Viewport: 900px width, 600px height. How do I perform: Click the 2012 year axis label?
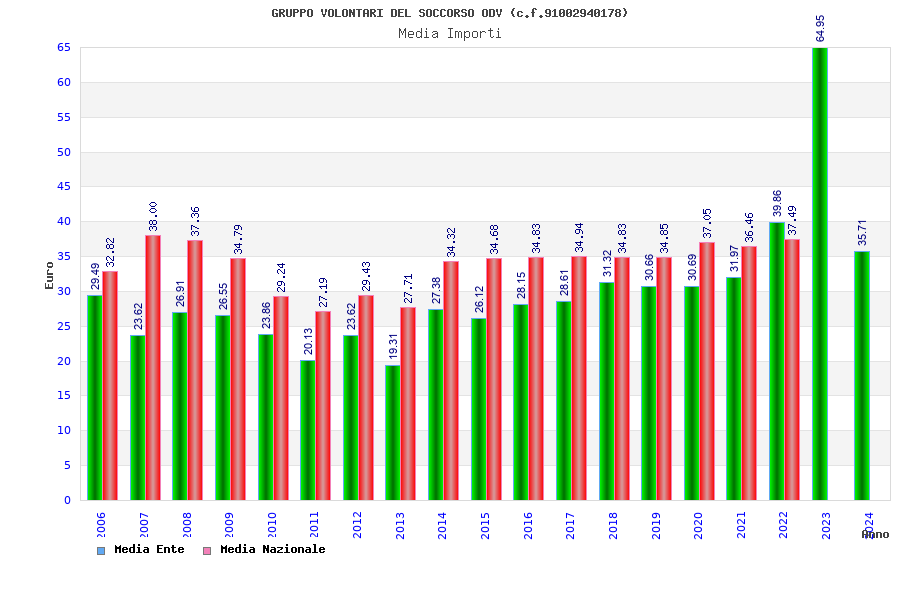pos(357,525)
